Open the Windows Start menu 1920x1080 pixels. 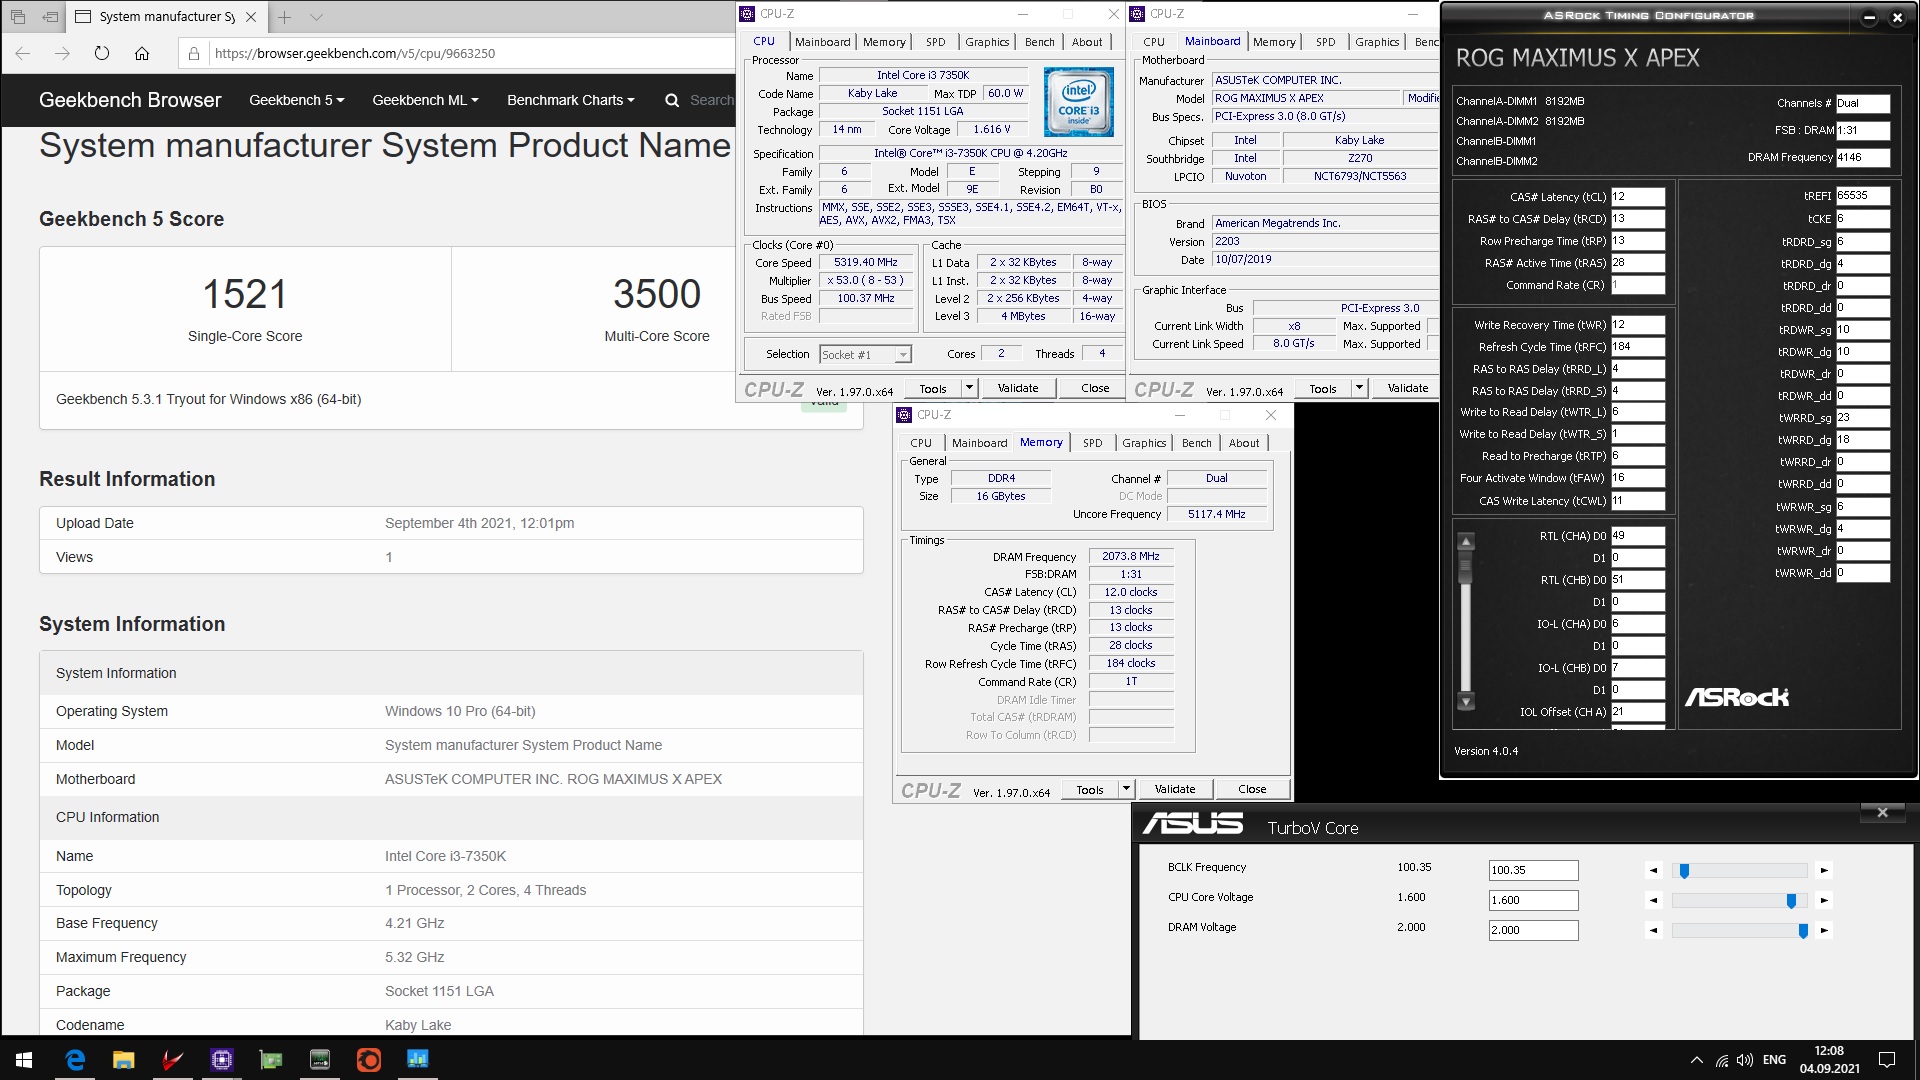point(24,1059)
